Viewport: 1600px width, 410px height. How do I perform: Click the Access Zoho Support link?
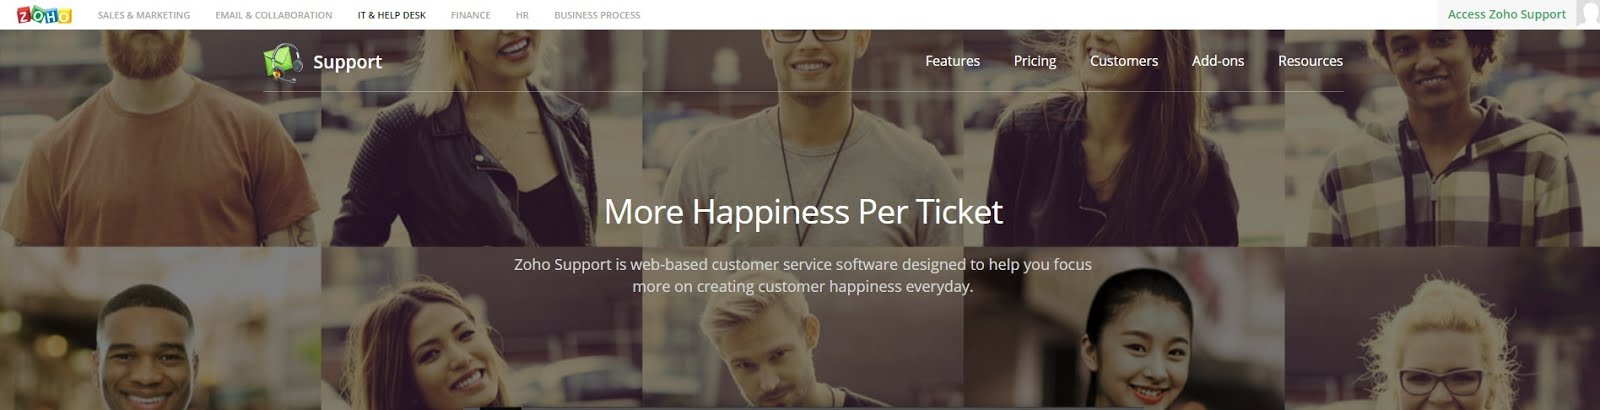tap(1507, 14)
